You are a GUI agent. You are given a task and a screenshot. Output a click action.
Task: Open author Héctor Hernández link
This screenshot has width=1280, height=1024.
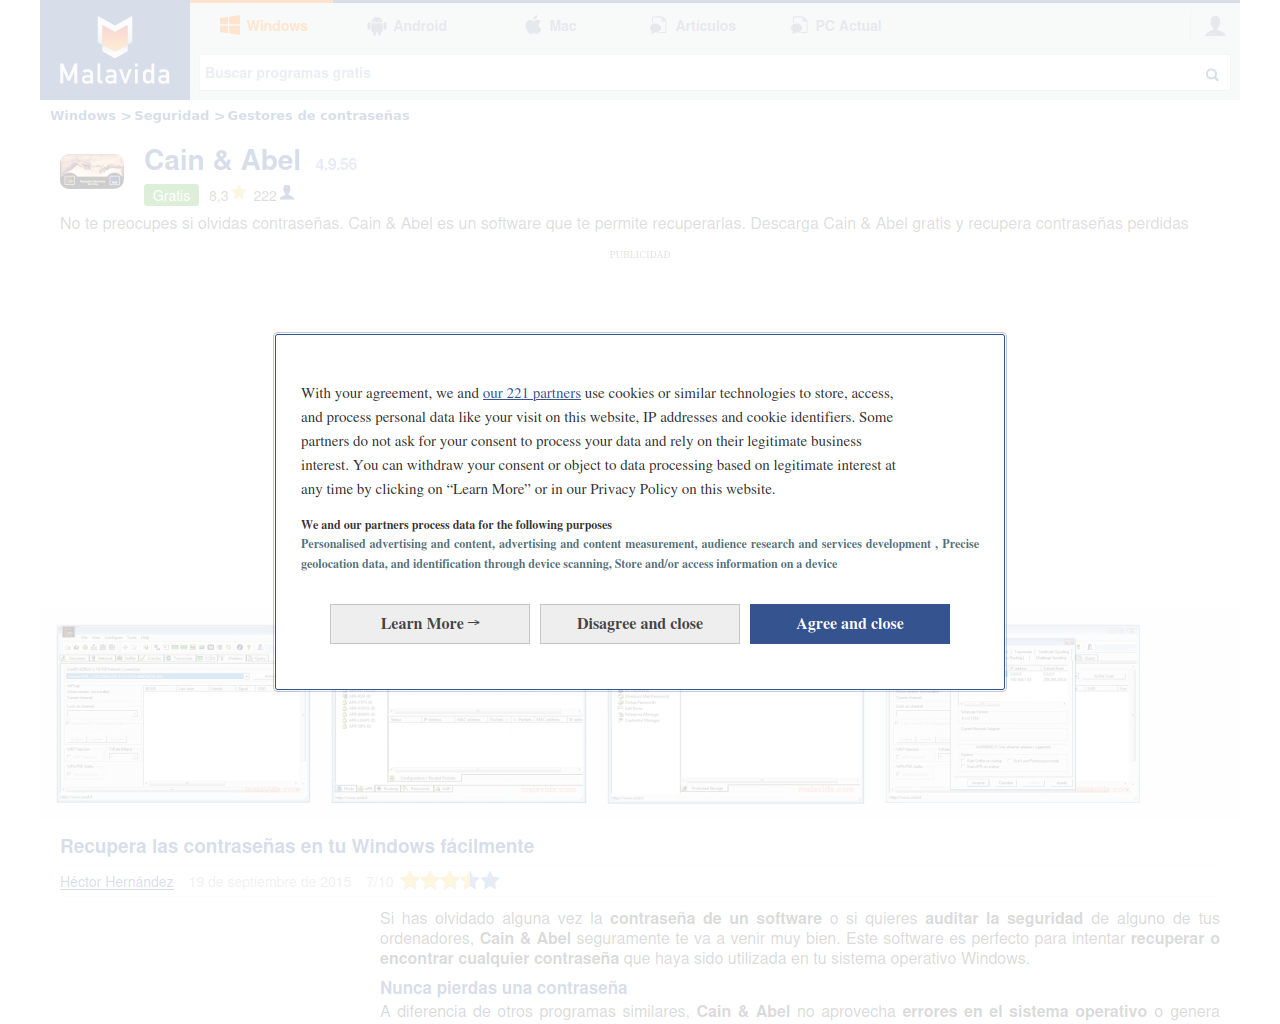[x=117, y=882]
